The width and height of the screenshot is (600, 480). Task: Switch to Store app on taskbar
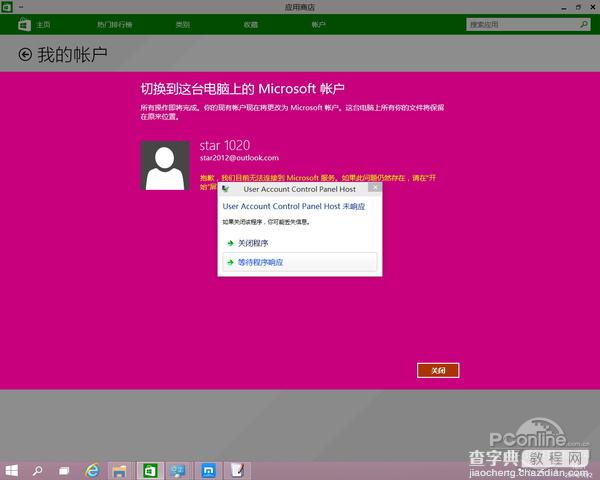(150, 471)
